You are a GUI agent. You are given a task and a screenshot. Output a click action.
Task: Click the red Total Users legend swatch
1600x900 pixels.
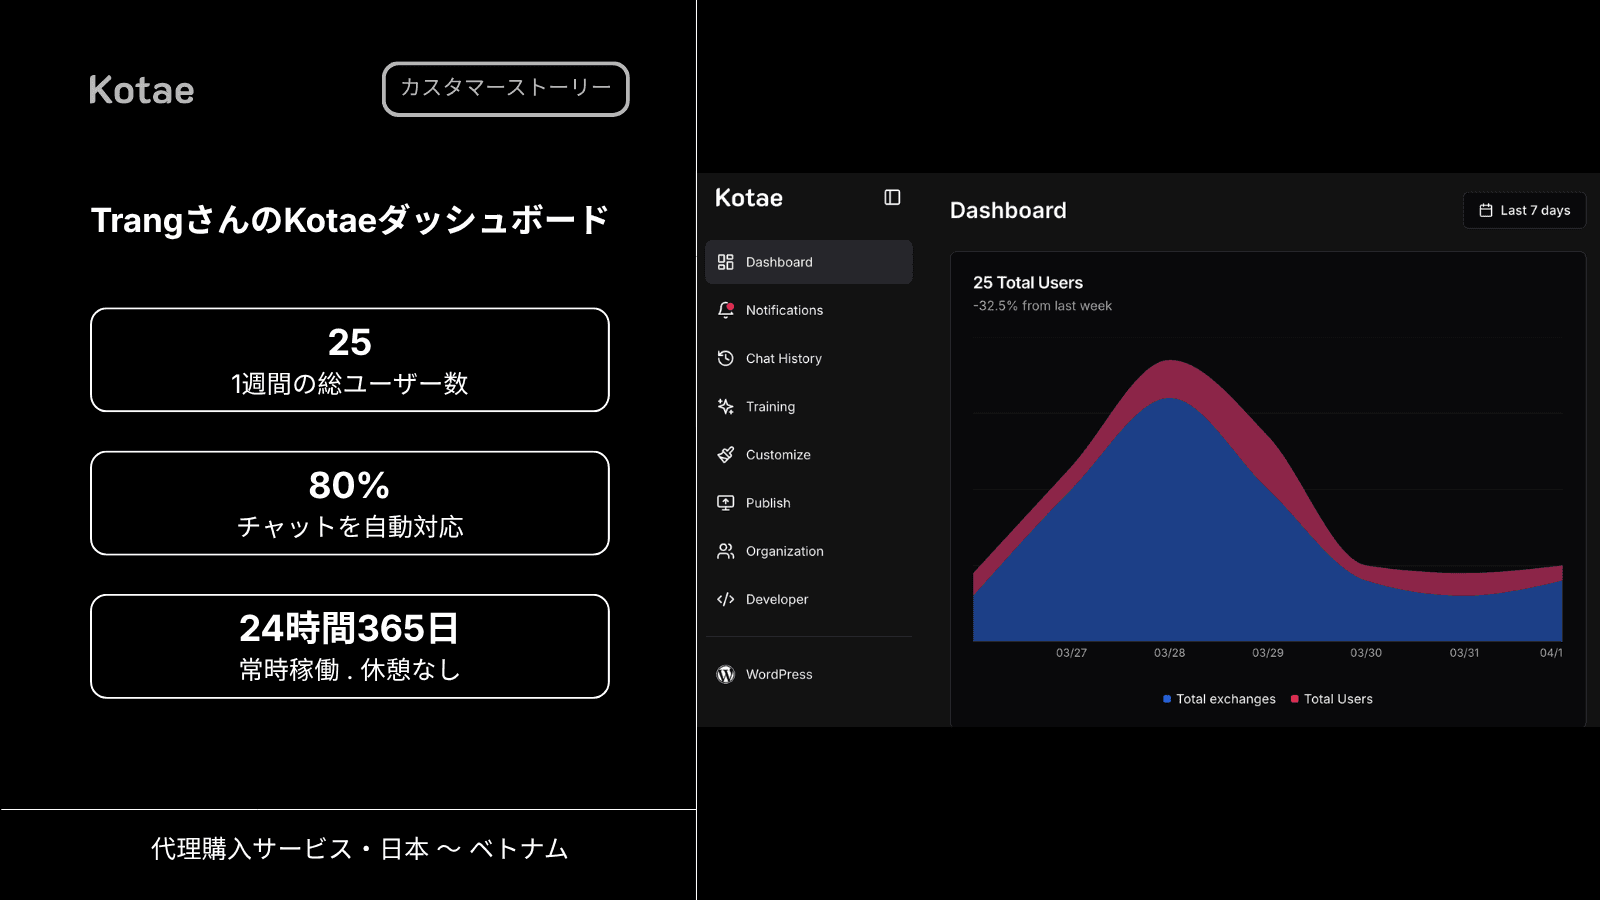[1295, 699]
